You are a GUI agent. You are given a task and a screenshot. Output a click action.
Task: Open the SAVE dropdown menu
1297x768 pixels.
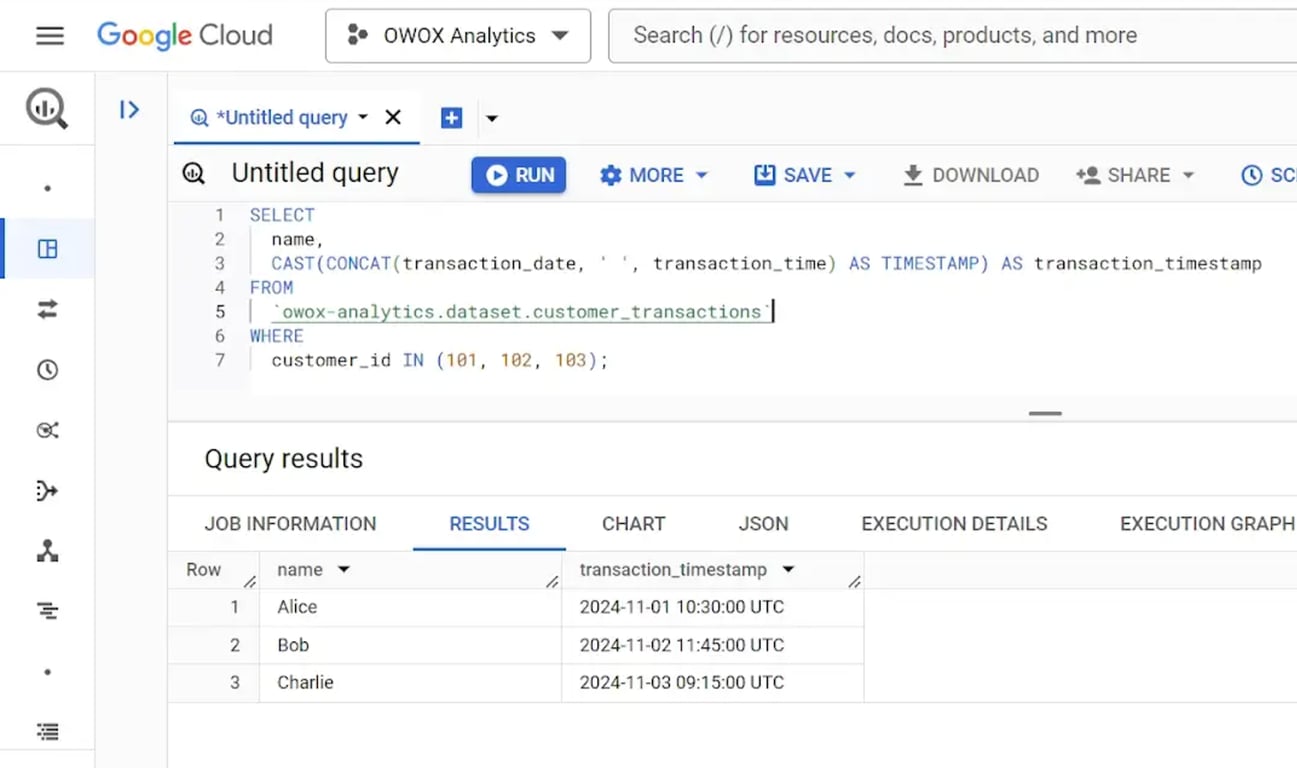click(806, 175)
